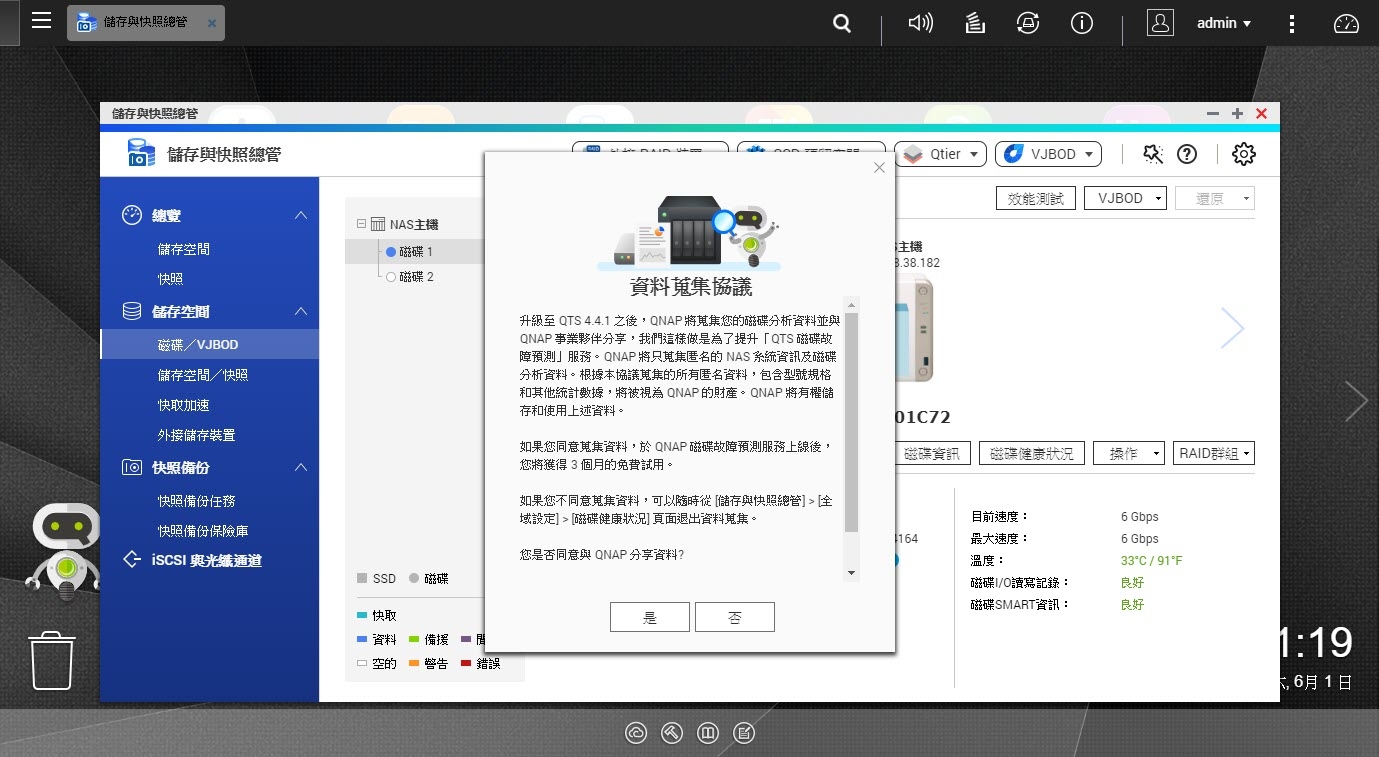Collapse the 總覽 sidebar section

[301, 216]
